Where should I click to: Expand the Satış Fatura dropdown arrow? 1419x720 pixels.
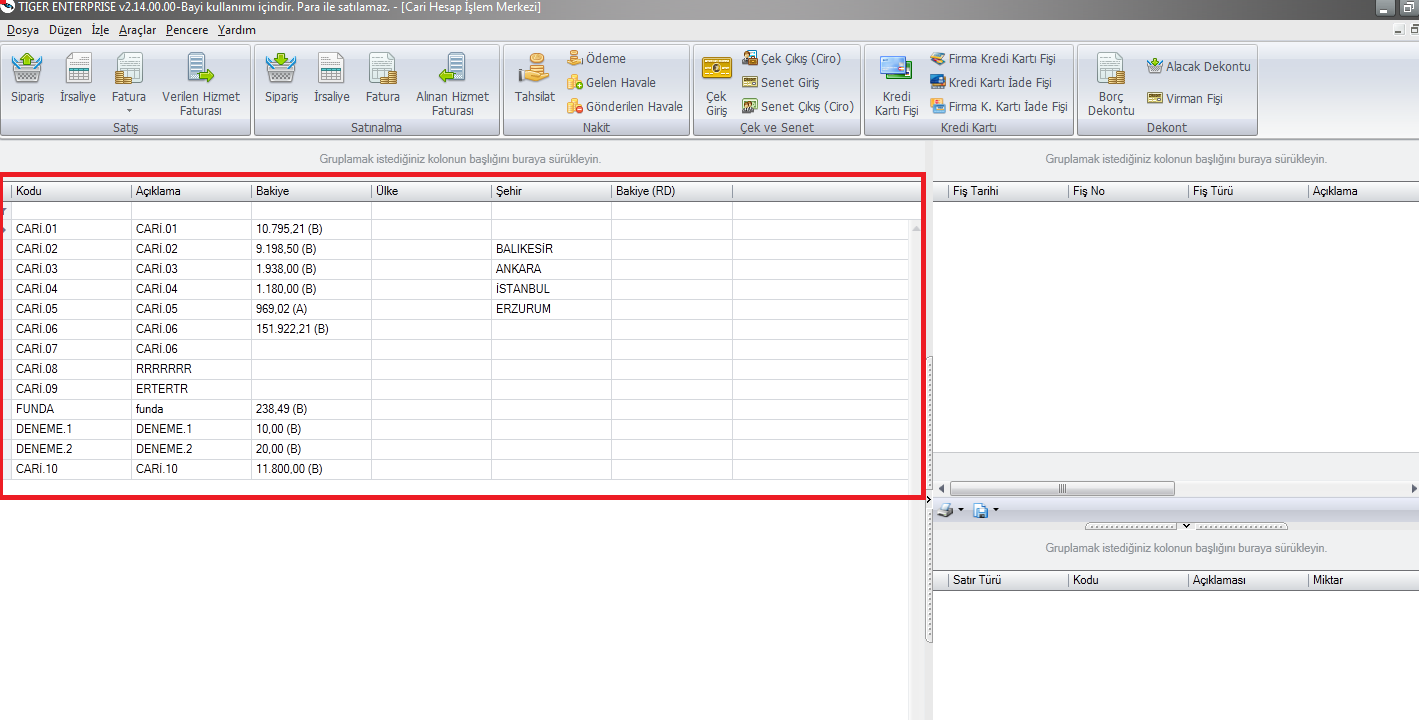tap(129, 110)
